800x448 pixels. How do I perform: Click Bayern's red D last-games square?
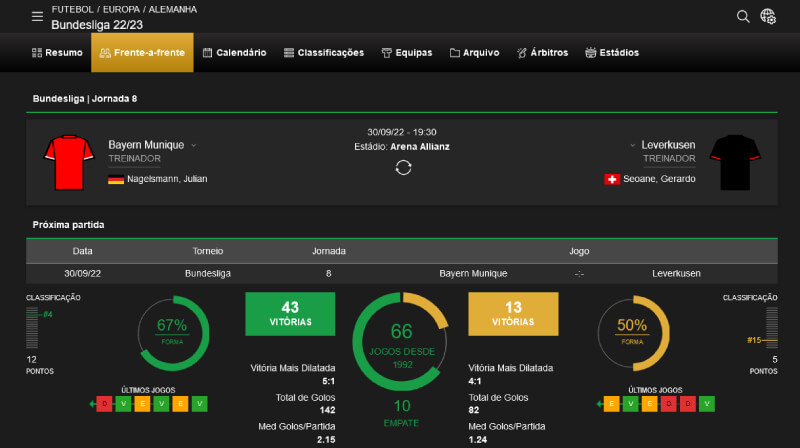[104, 404]
